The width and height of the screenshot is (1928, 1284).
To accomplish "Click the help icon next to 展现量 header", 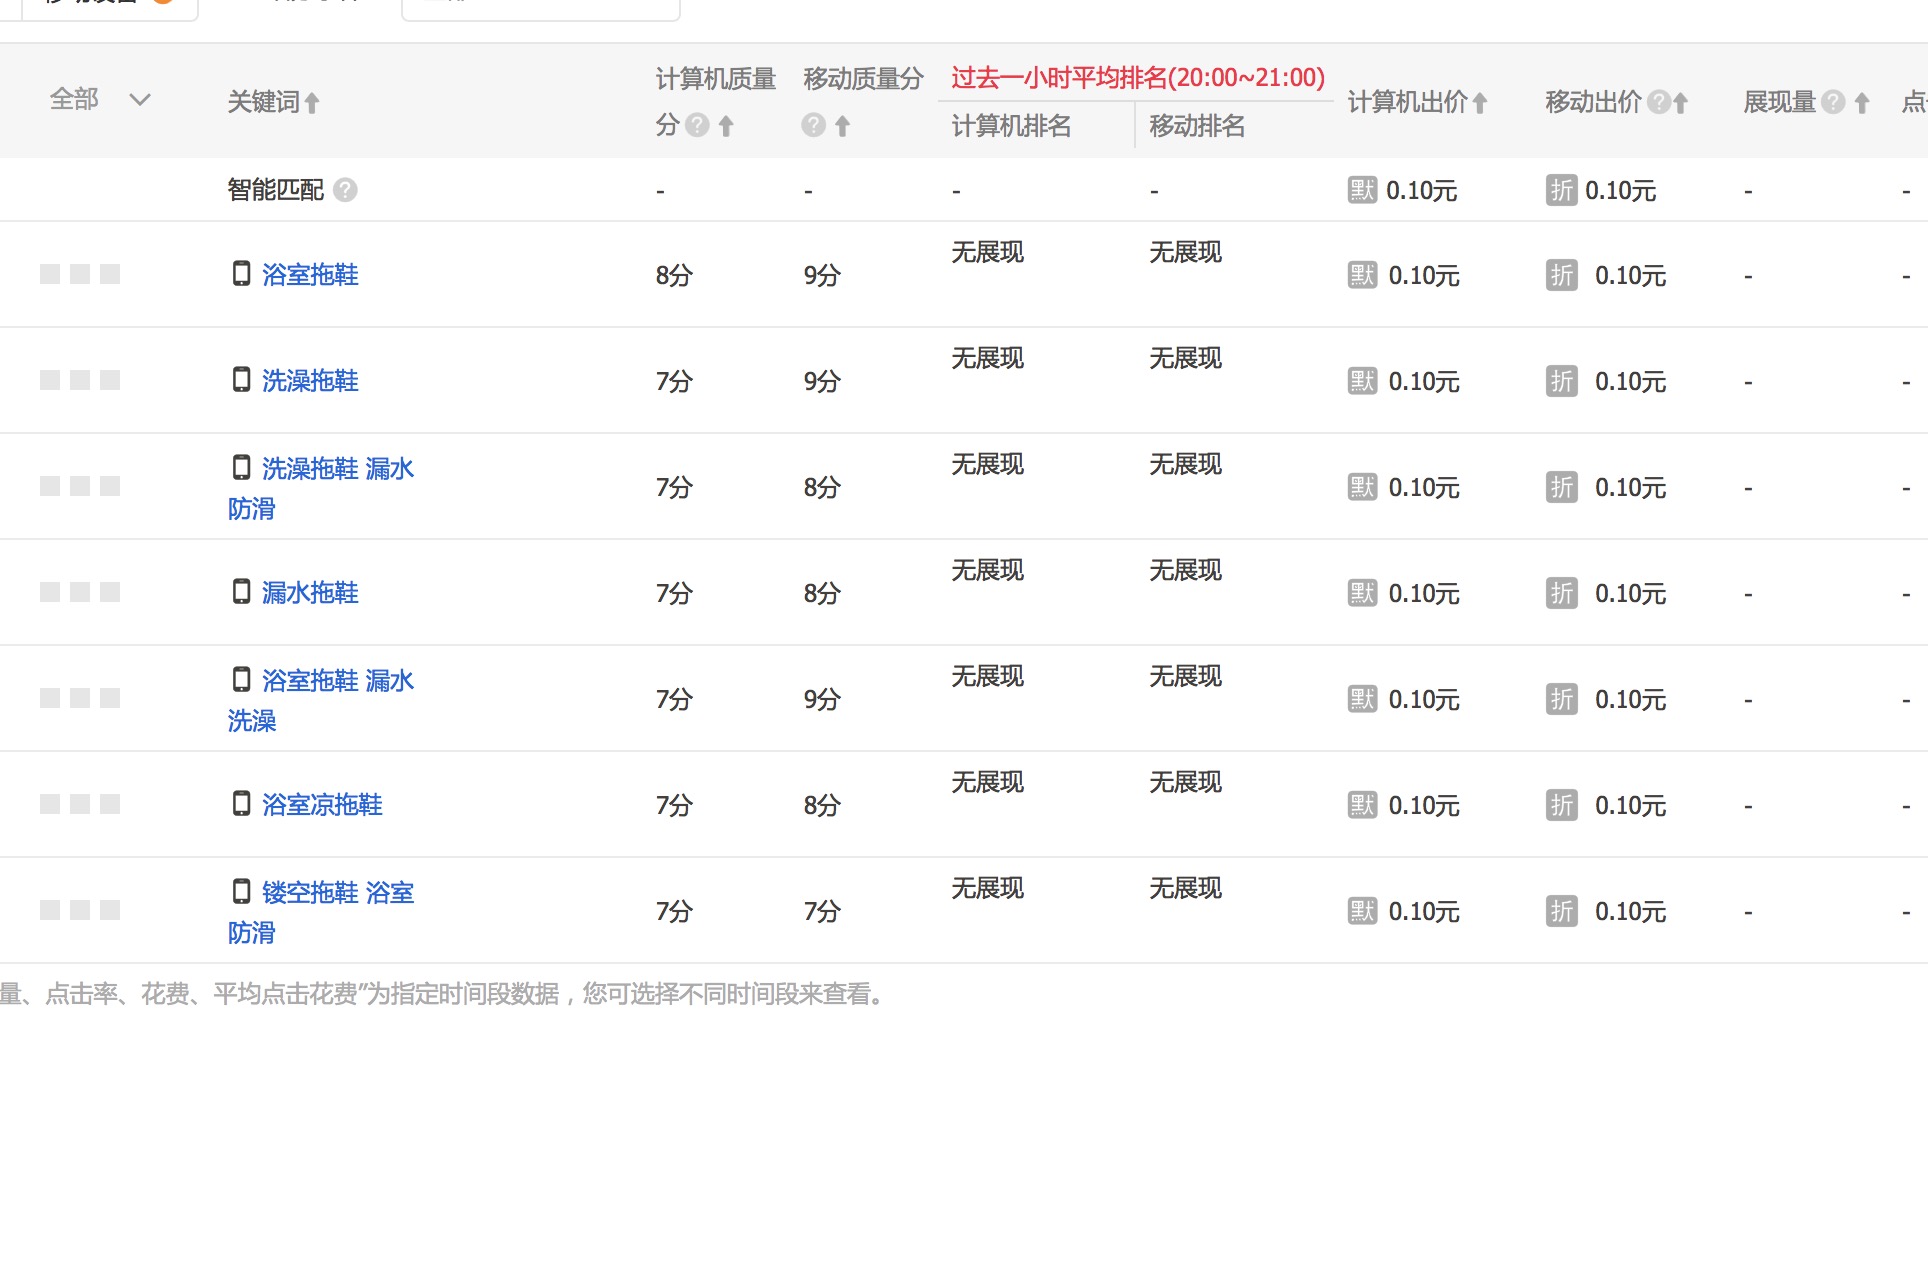I will (x=1833, y=101).
